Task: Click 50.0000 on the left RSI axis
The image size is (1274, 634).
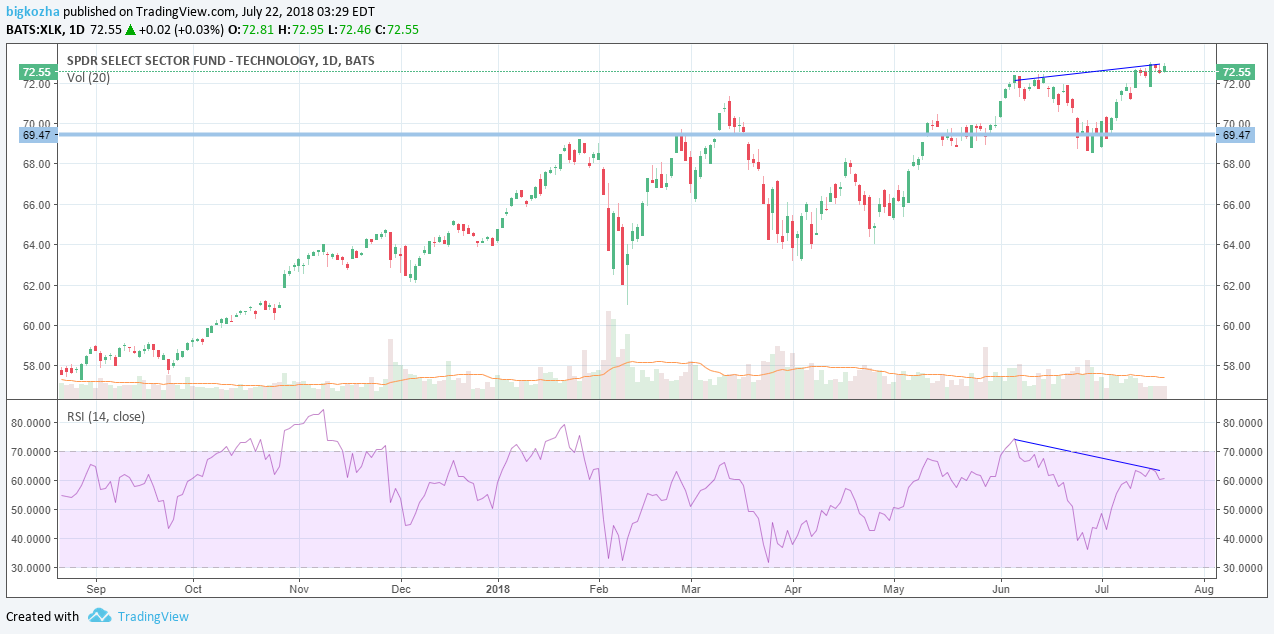Action: click(31, 510)
